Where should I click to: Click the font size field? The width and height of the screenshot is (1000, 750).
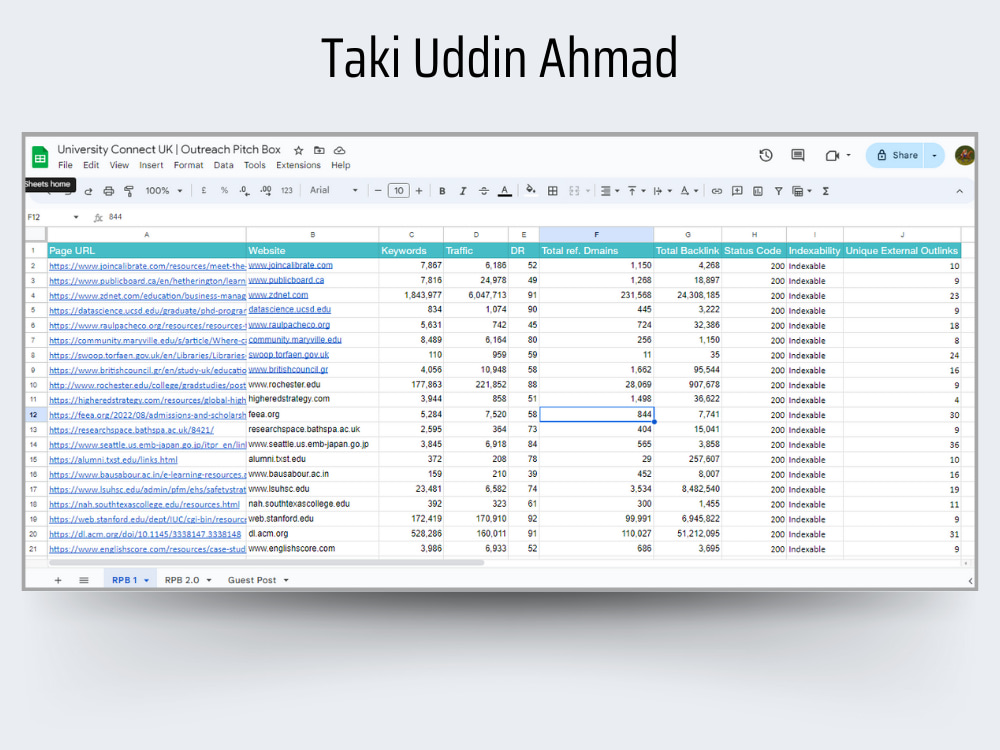tap(399, 191)
